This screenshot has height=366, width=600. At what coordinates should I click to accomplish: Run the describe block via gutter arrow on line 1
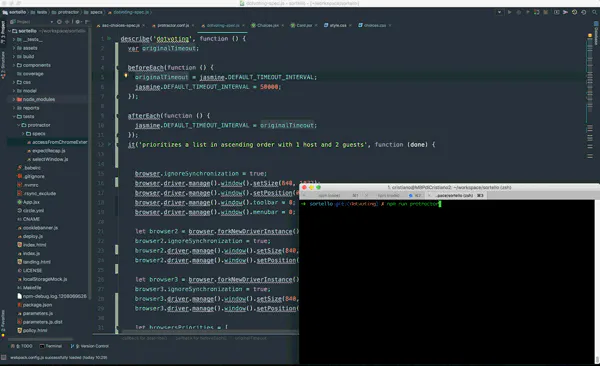pos(109,39)
